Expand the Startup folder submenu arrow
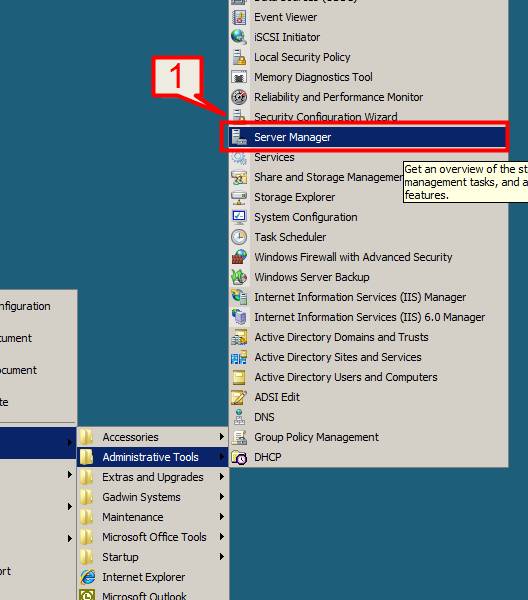528x600 pixels. pyautogui.click(x=222, y=557)
